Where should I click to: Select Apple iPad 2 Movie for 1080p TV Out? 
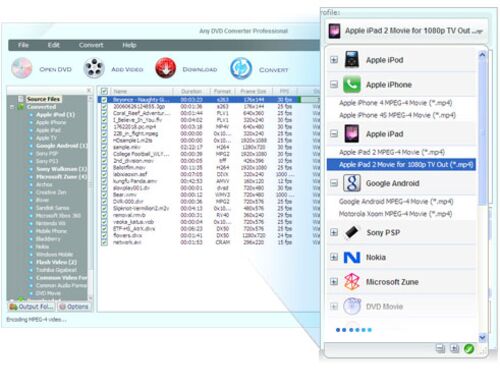click(x=401, y=165)
